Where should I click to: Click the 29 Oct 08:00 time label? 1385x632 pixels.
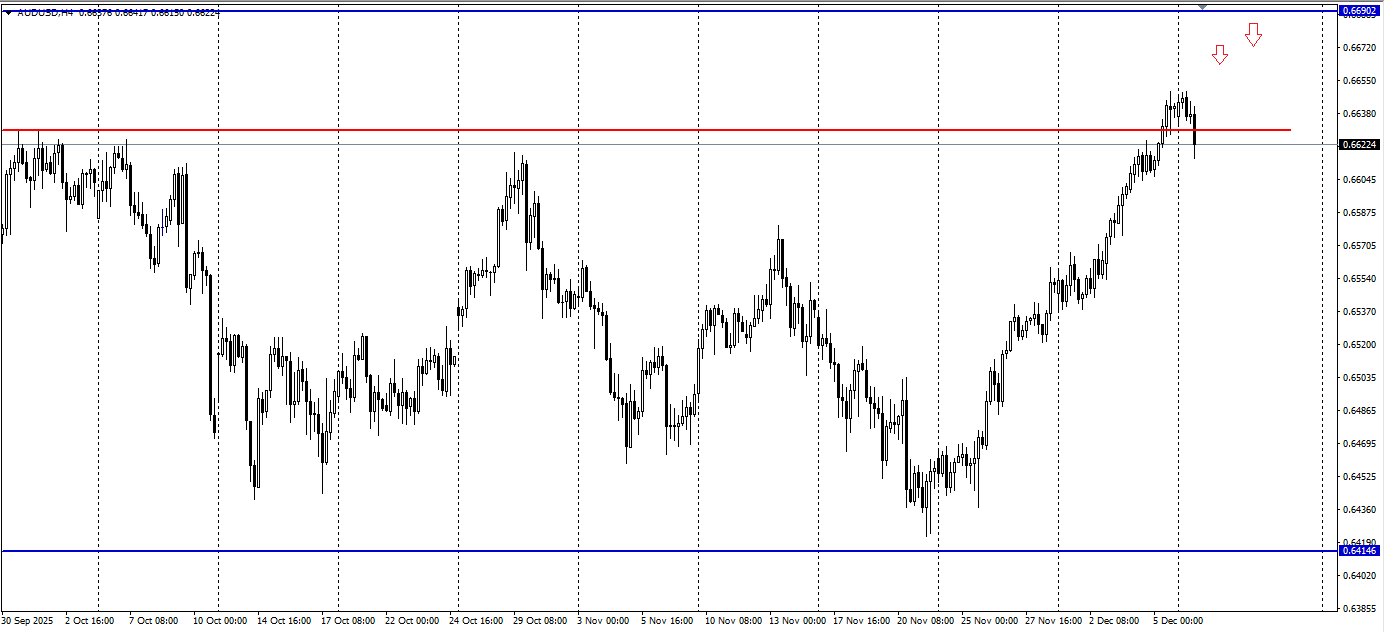tap(540, 621)
